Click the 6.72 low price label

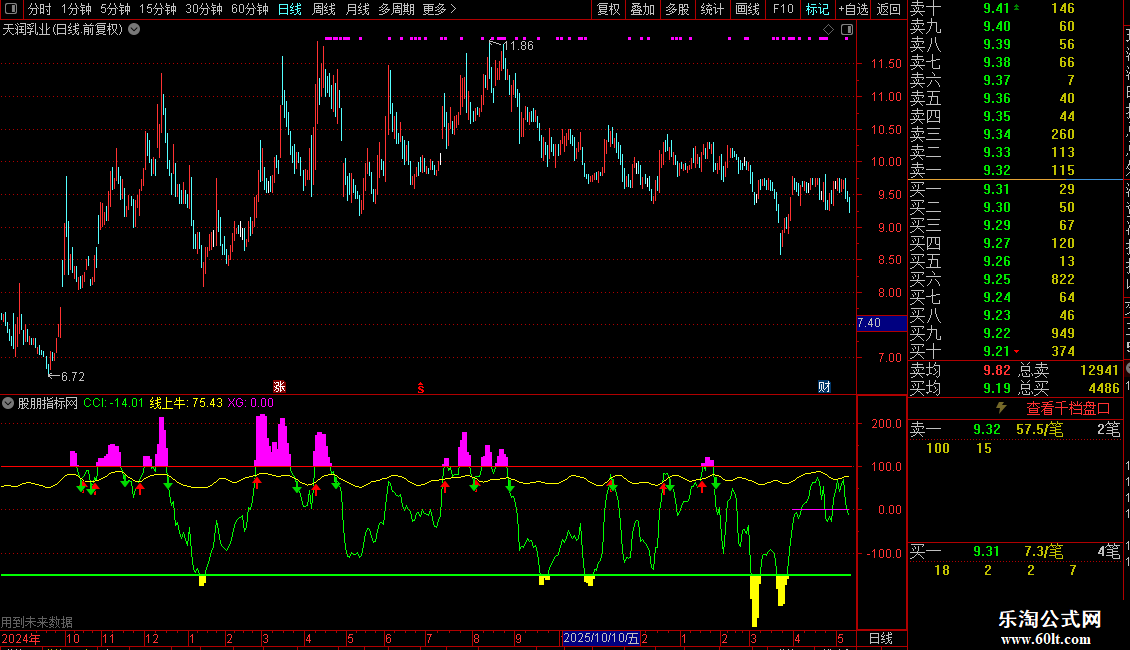coord(73,377)
